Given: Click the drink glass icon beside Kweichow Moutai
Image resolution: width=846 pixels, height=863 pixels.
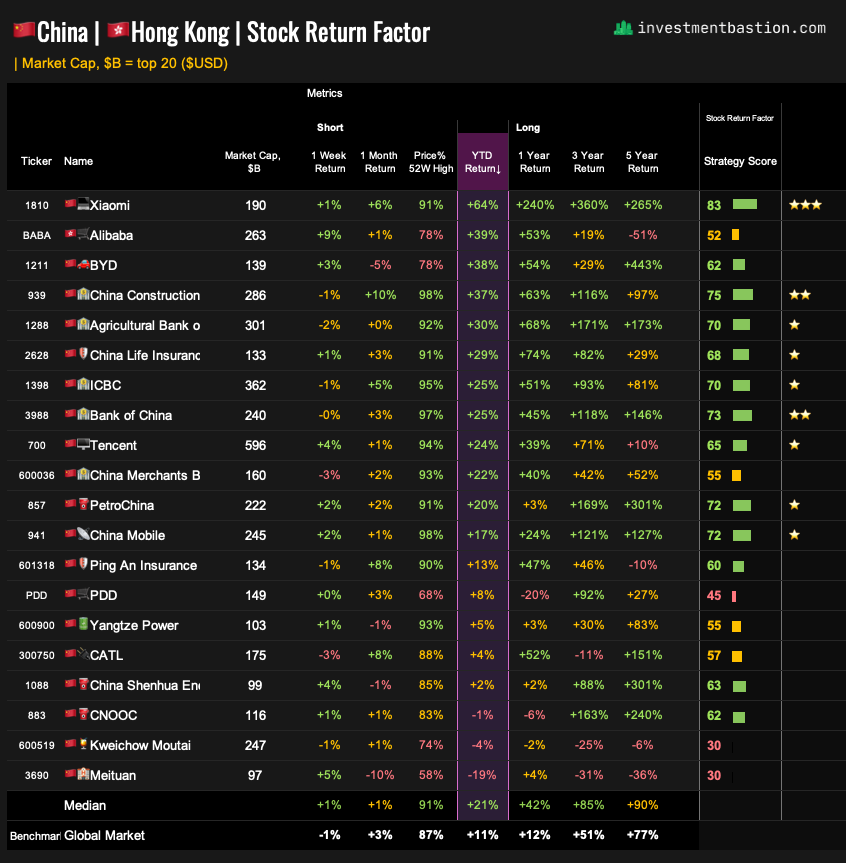Looking at the screenshot, I should 83,744.
